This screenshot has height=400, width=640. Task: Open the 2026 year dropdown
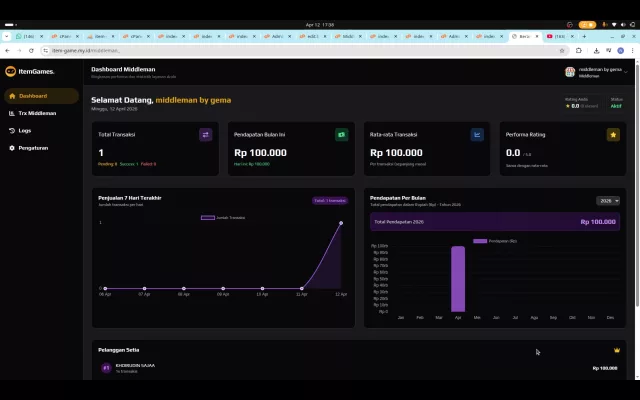click(x=608, y=201)
